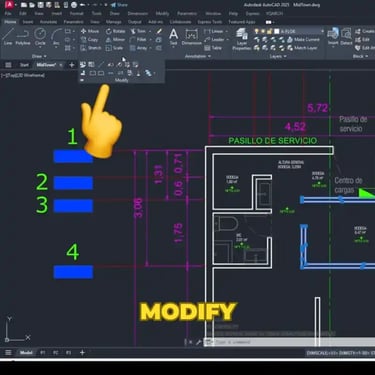Activate the Trim command

pyautogui.click(x=138, y=31)
